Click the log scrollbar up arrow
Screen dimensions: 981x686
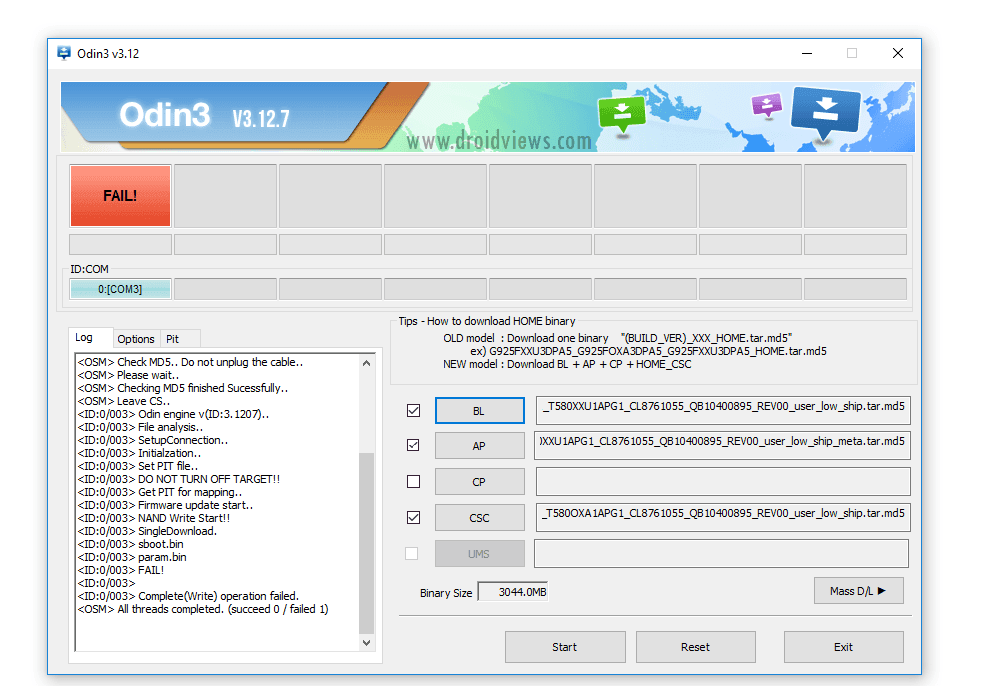coord(367,363)
